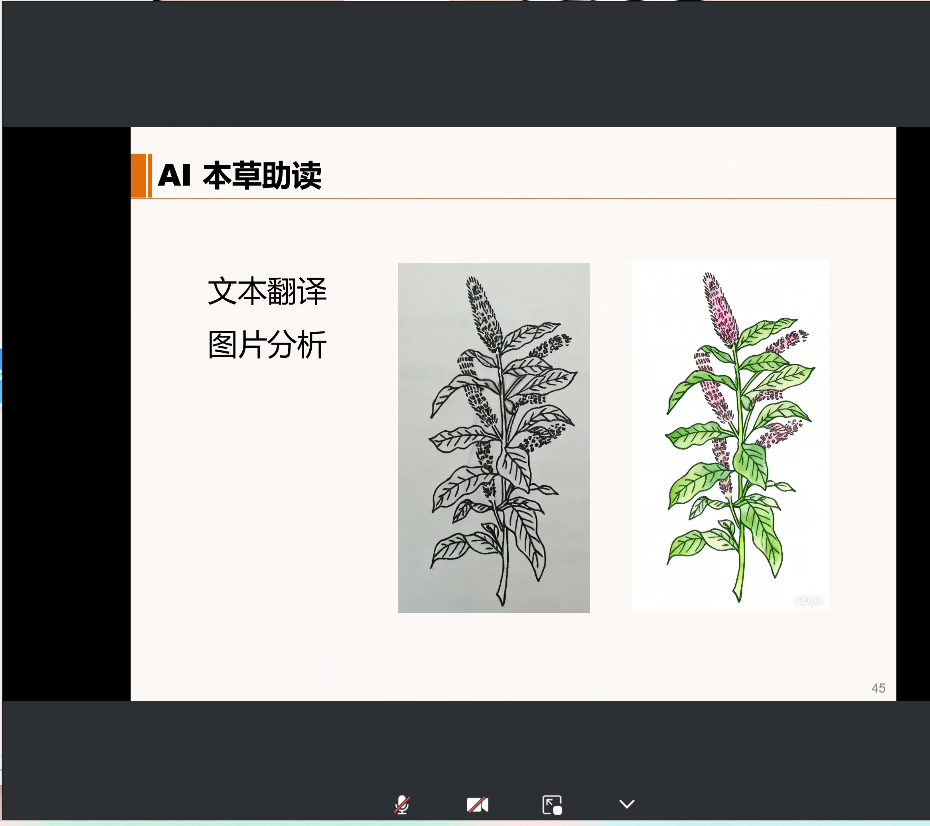Click the orange divider line under the title
The image size is (930, 826).
click(520, 199)
